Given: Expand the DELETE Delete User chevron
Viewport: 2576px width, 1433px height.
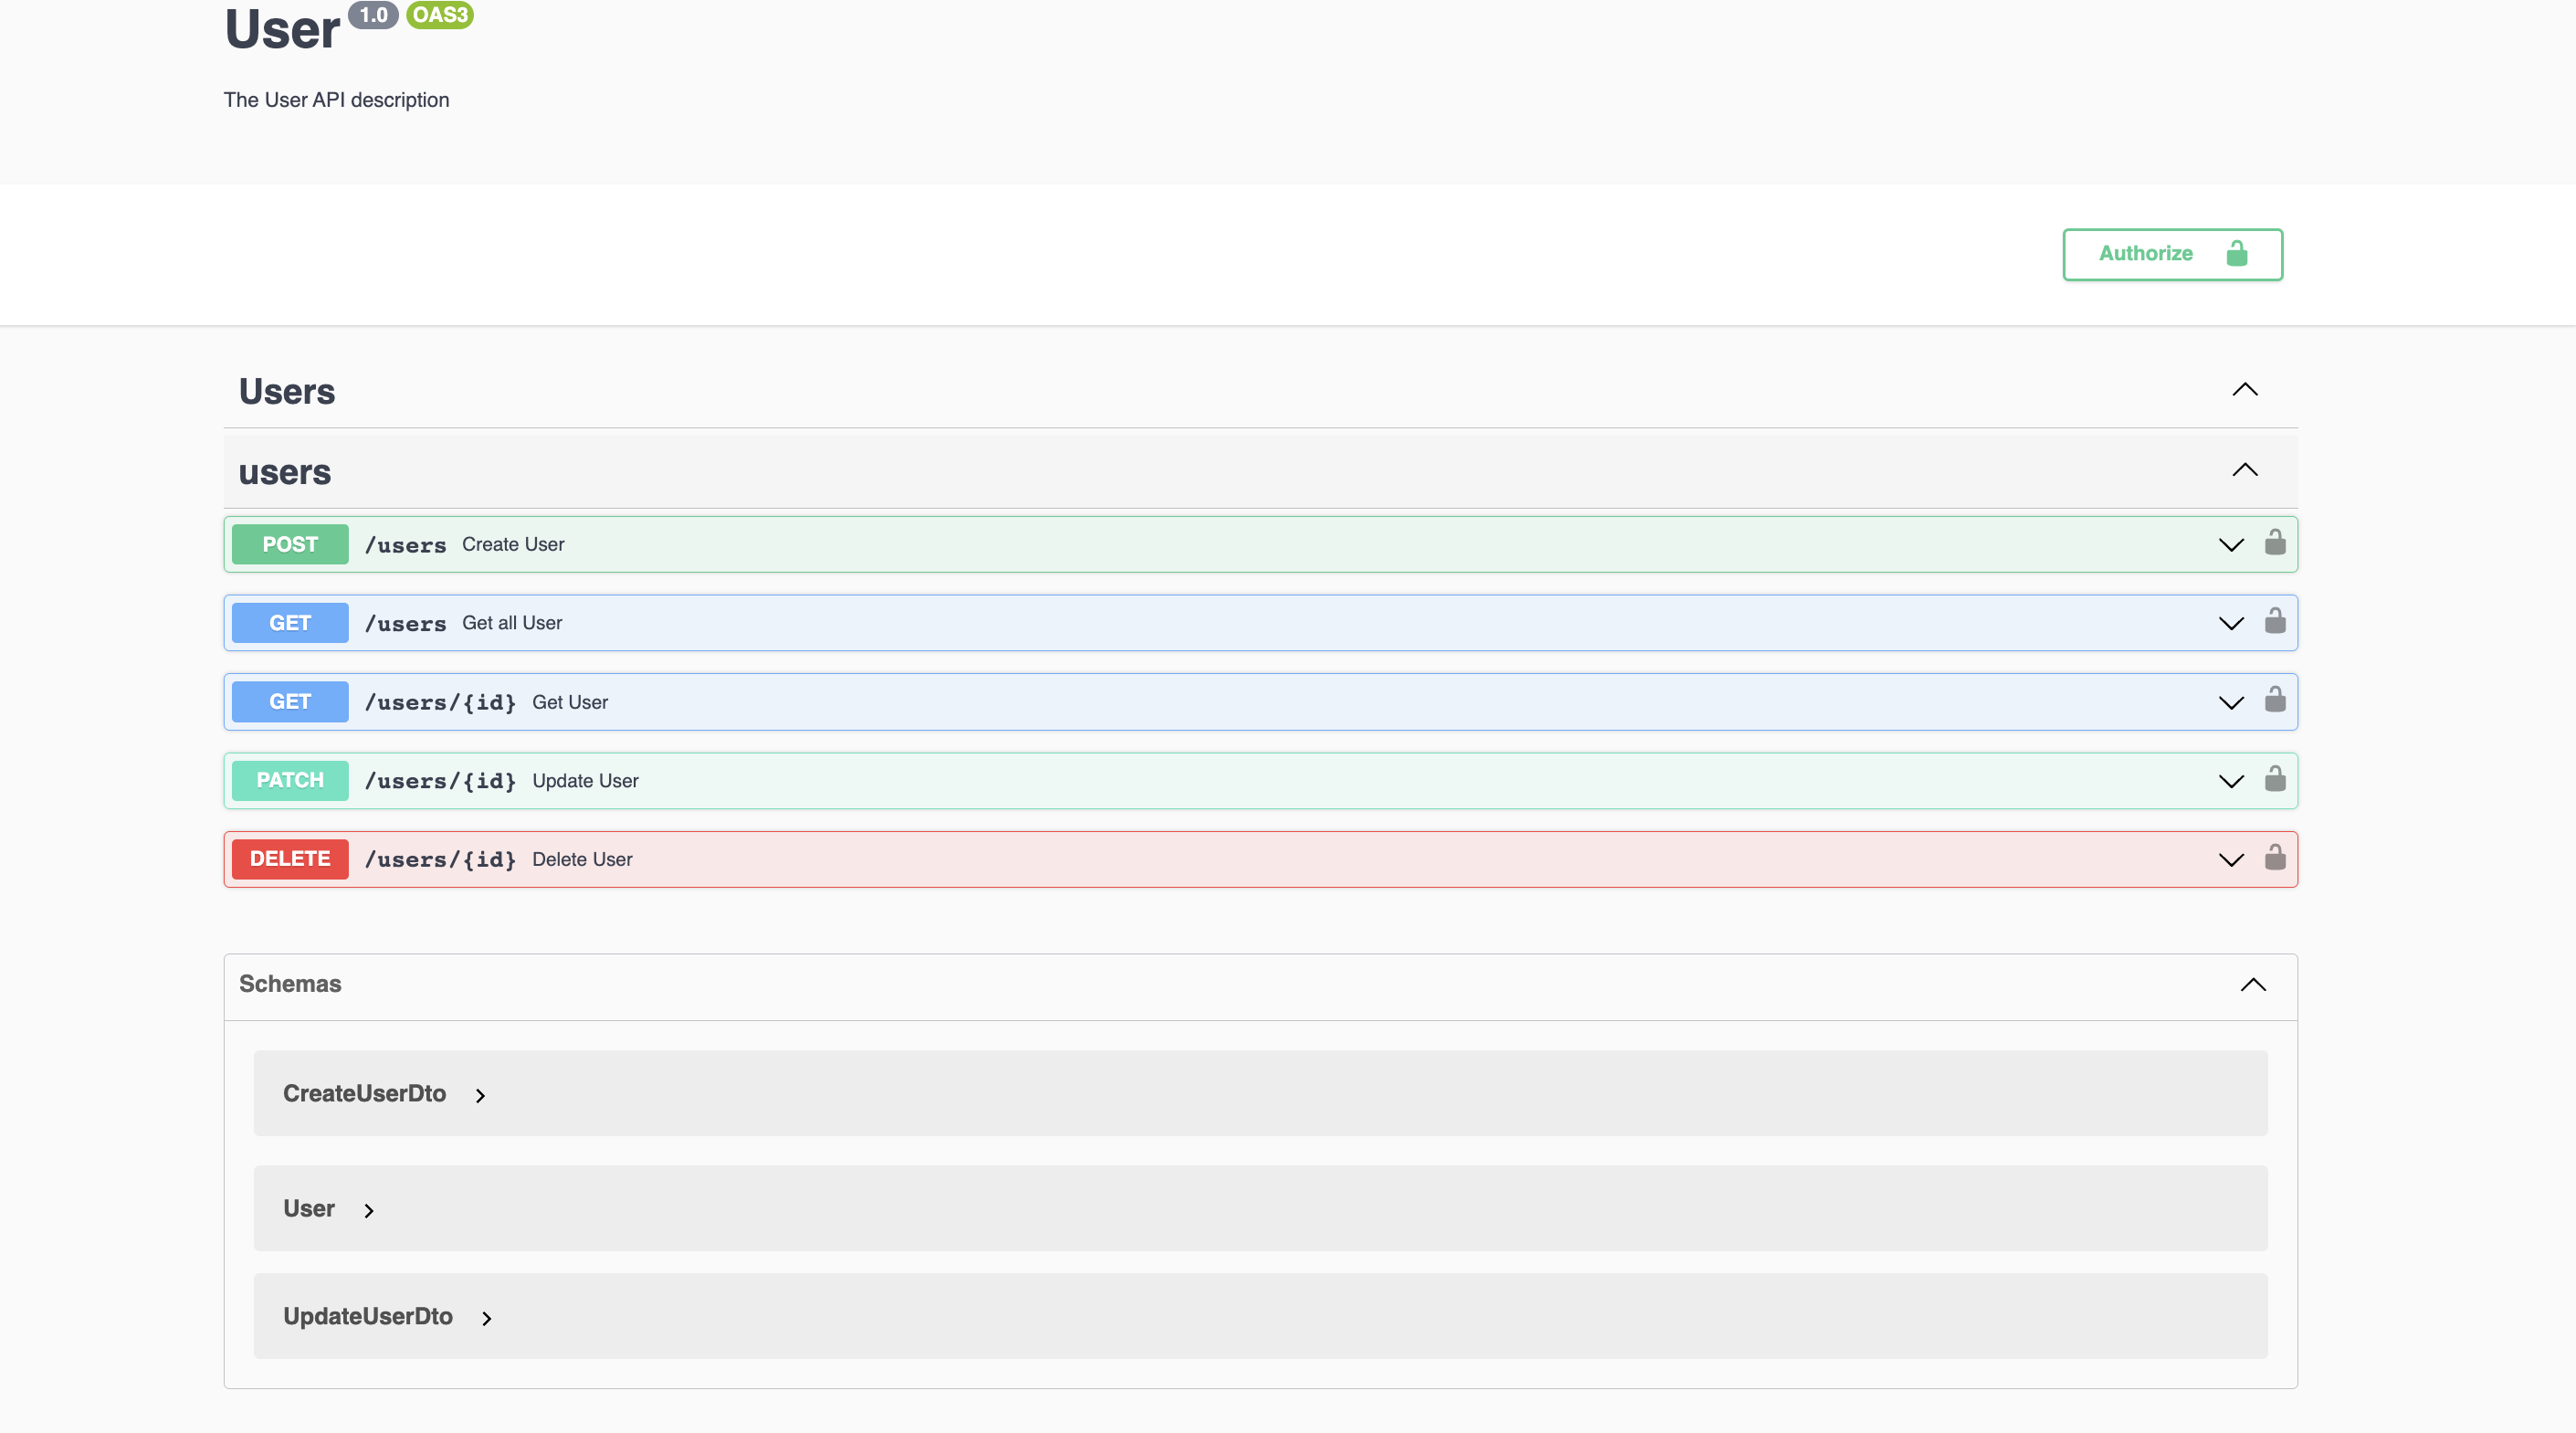Looking at the screenshot, I should click(2231, 860).
